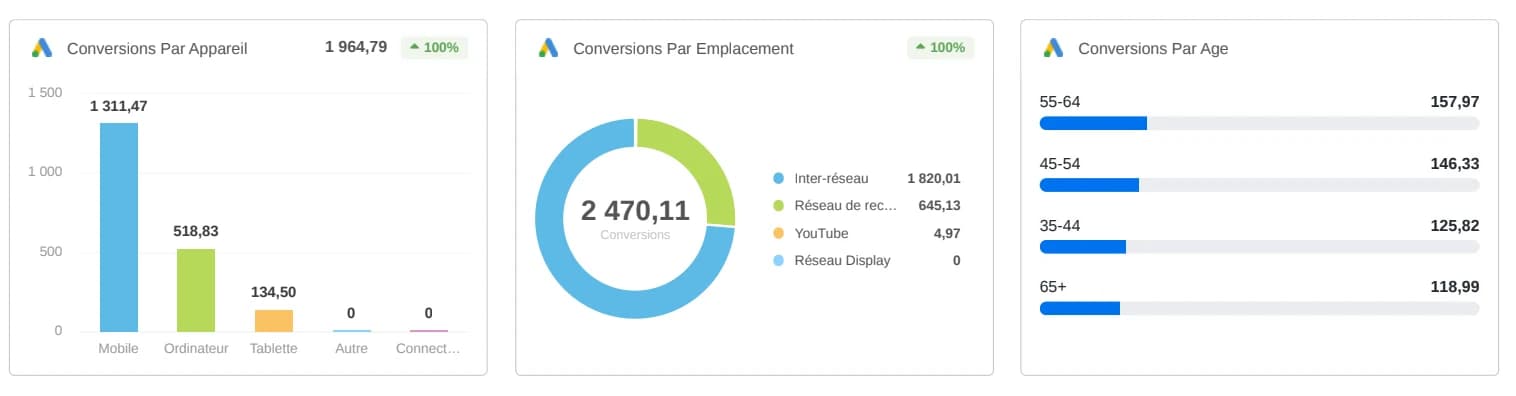Viewport: 1516px width, 396px height.
Task: Click the Inter-réseau legend label
Action: 831,179
